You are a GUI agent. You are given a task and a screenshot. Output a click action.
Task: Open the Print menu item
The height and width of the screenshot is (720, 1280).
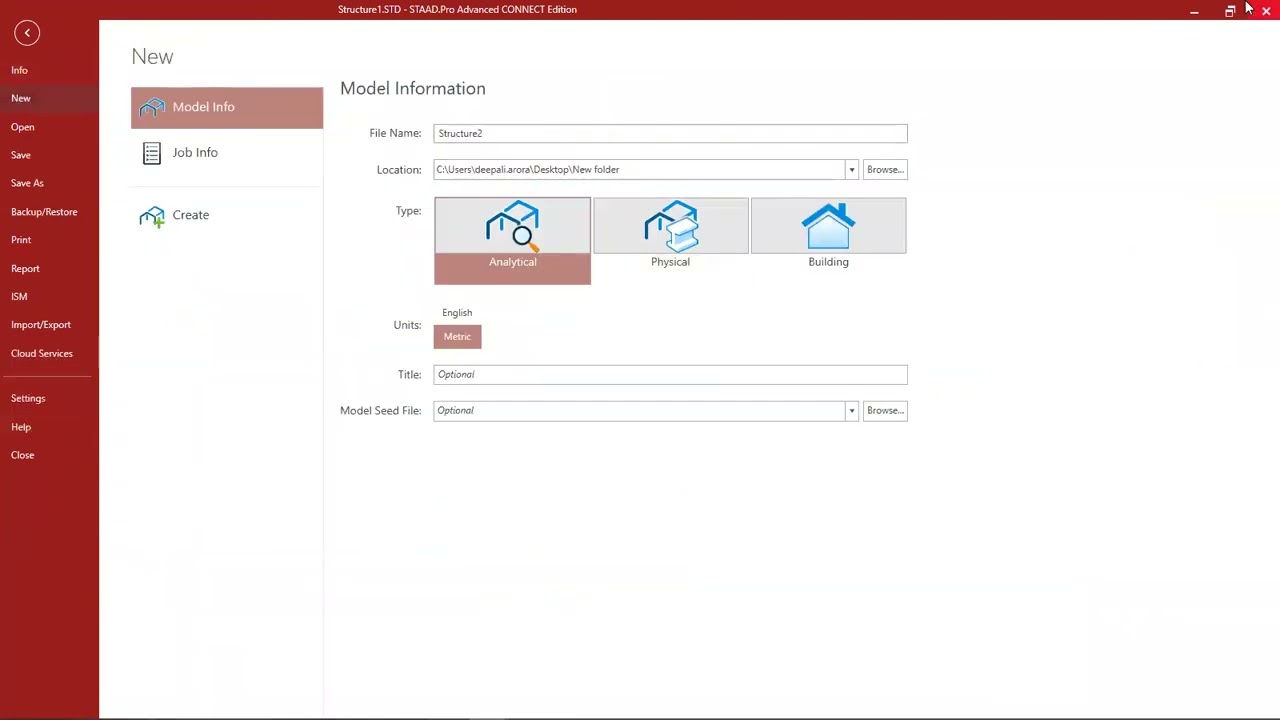click(x=21, y=240)
